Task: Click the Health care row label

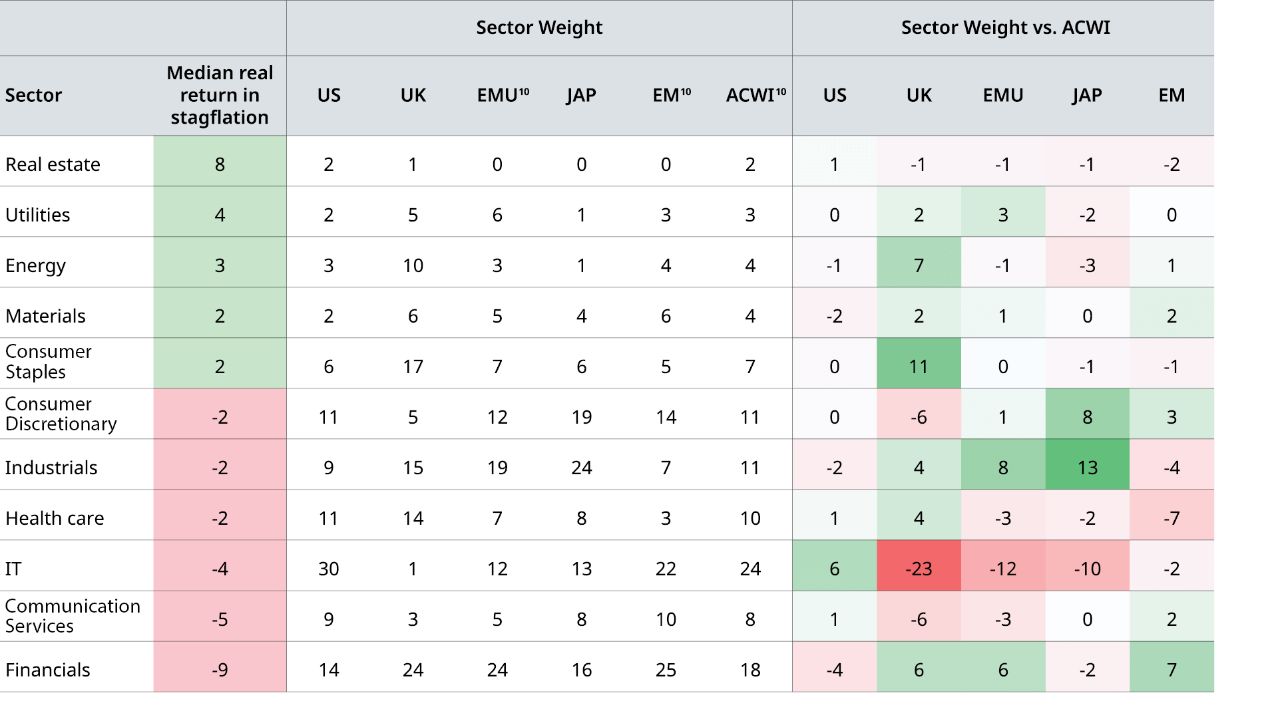Action: (55, 518)
